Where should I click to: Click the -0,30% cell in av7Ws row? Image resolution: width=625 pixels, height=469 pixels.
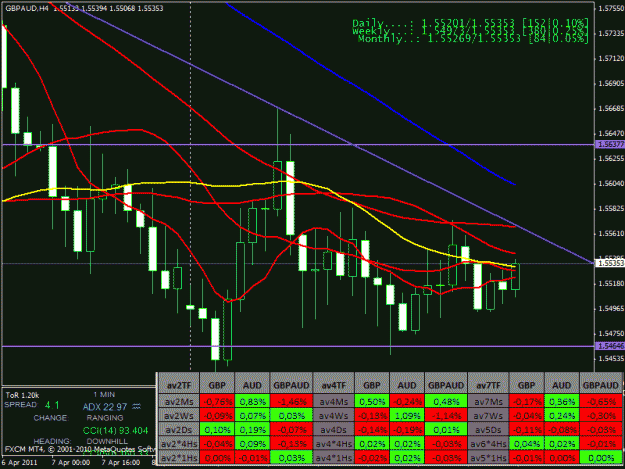coord(601,416)
